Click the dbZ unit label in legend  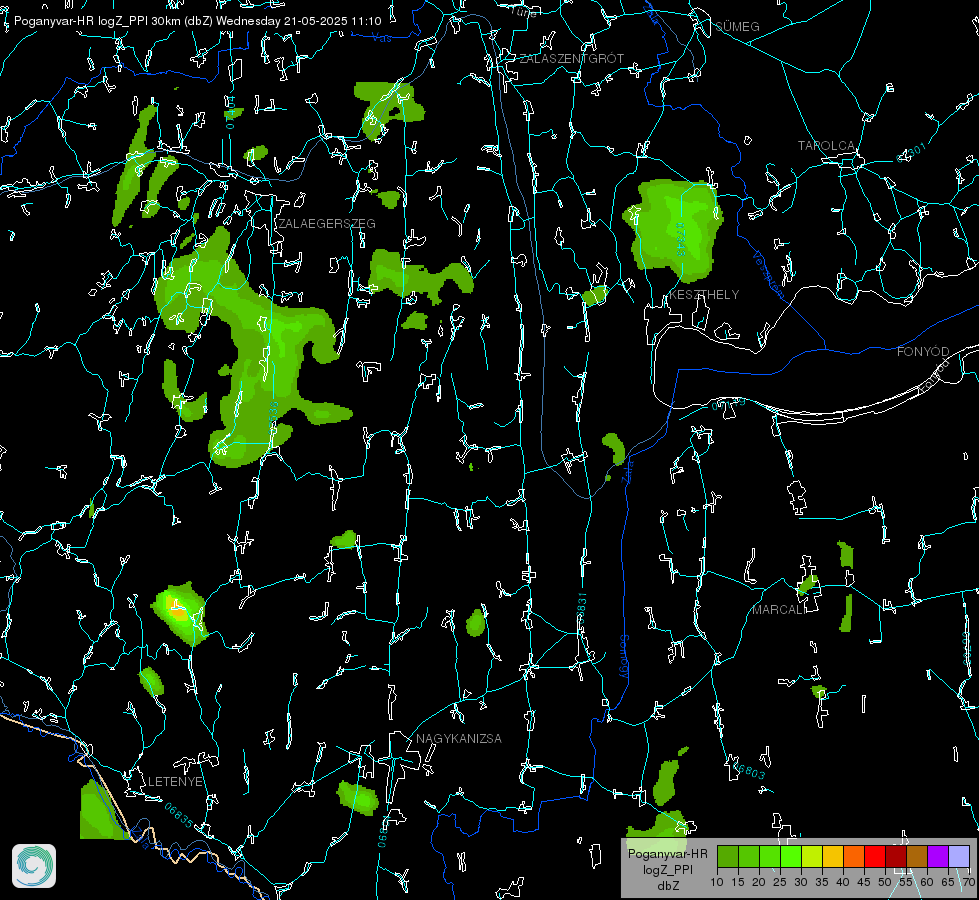pos(667,886)
